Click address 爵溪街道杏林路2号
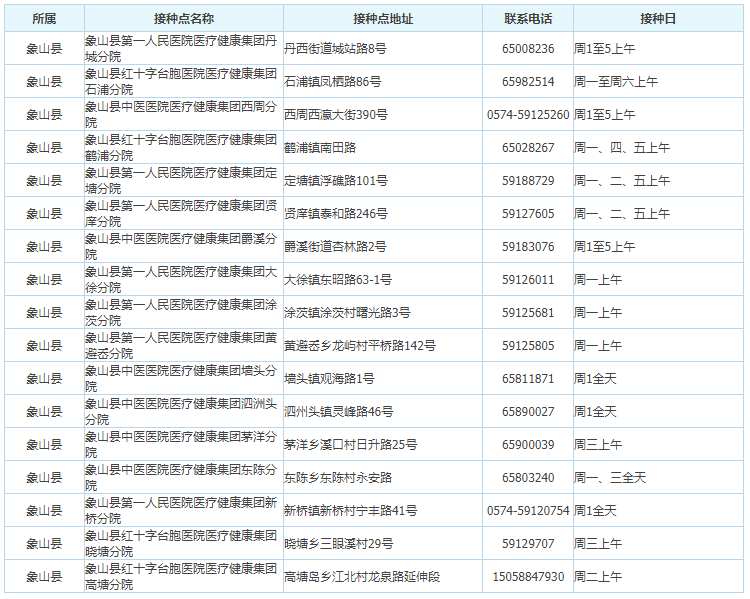Viewport: 750px width, 599px height. click(335, 247)
